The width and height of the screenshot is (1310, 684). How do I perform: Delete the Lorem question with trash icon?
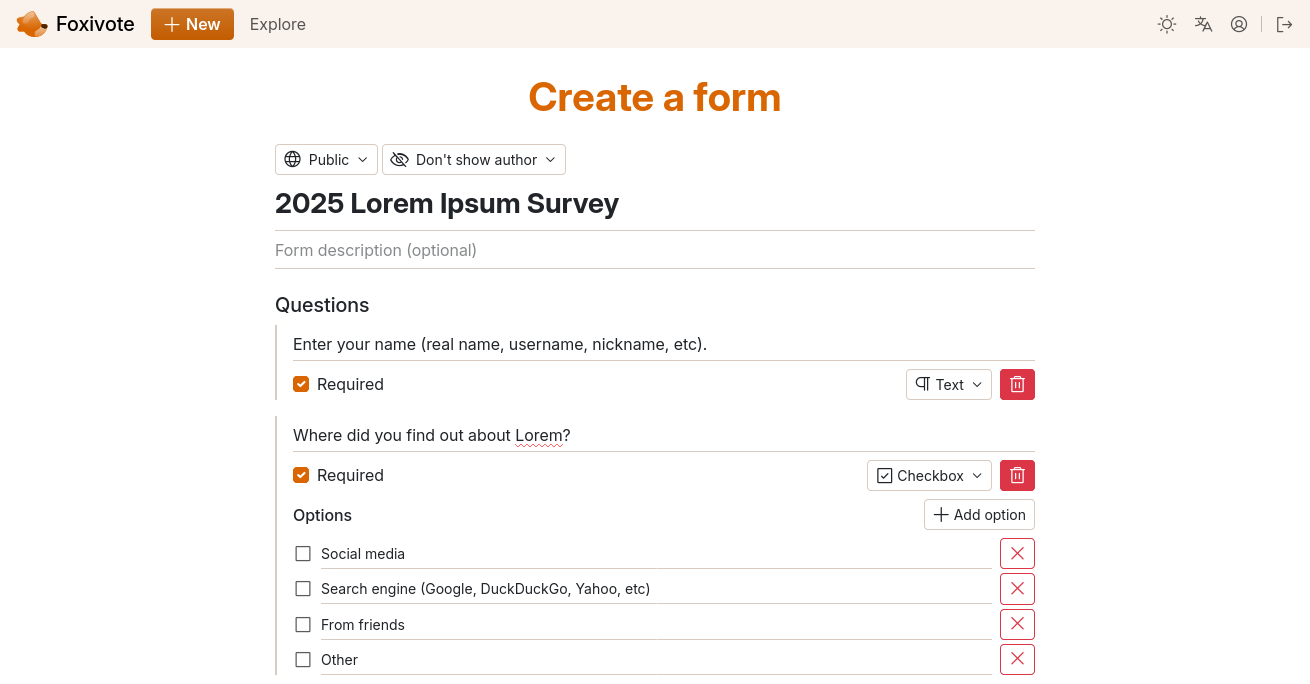point(1017,475)
